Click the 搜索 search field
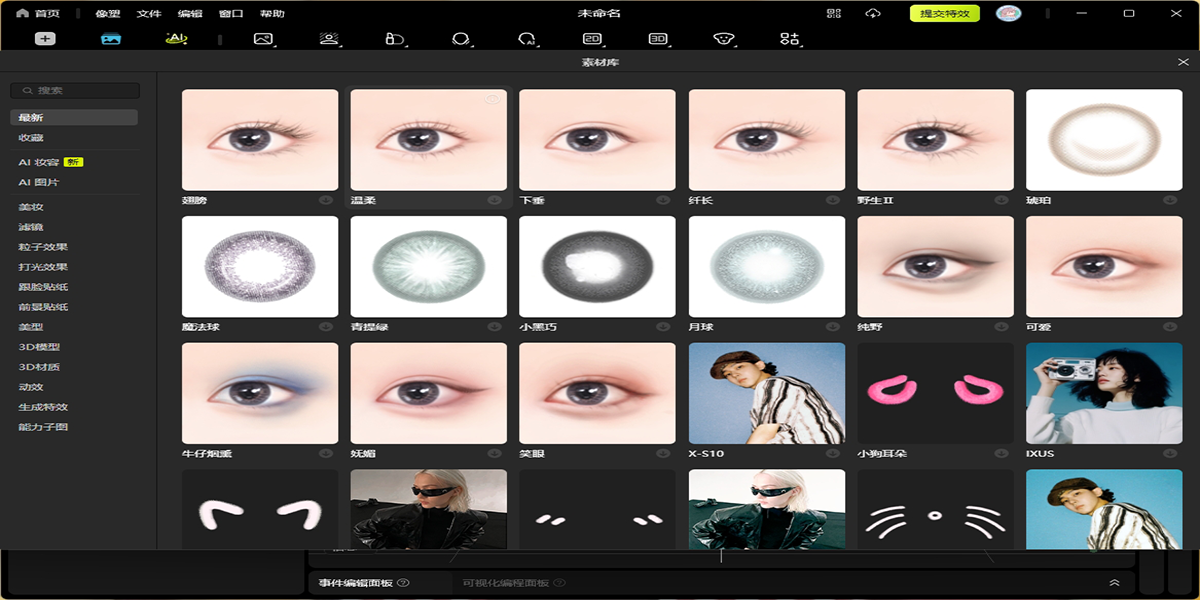 pos(75,91)
